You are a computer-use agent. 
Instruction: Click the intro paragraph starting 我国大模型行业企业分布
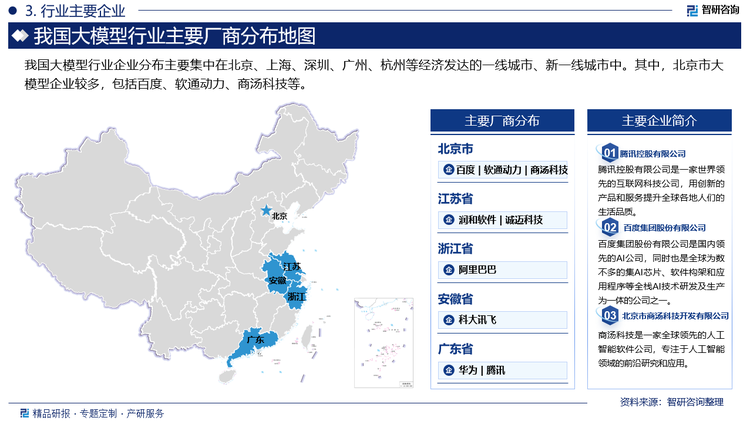374,74
